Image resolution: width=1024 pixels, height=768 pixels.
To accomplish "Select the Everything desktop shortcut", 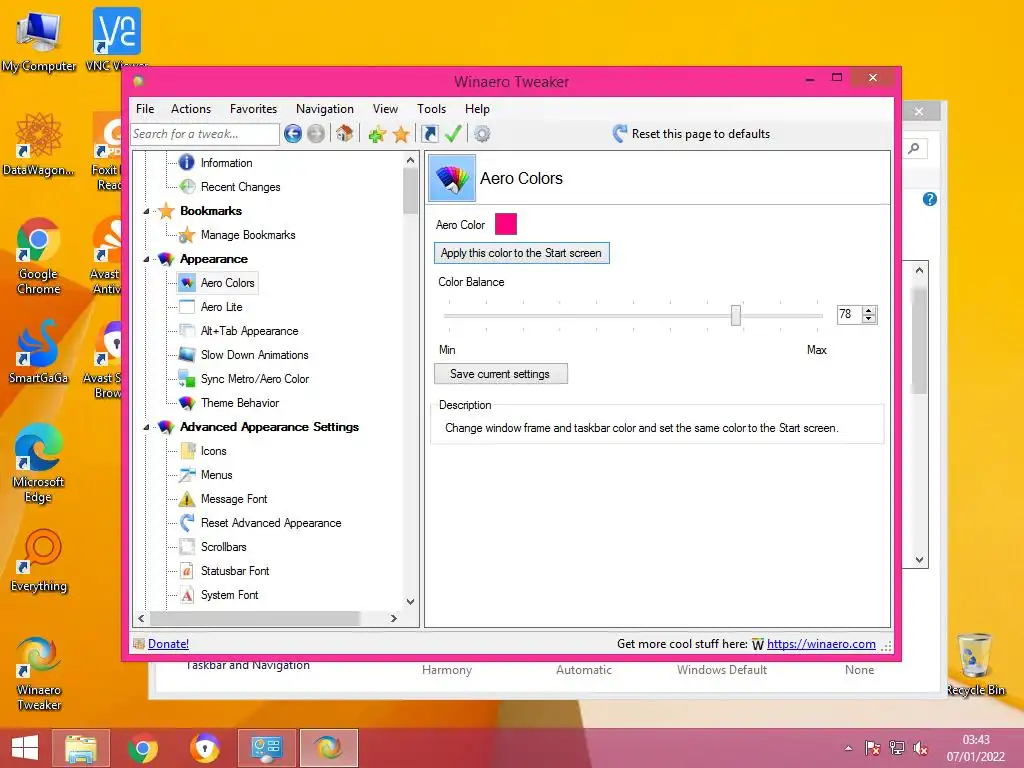I will [39, 560].
